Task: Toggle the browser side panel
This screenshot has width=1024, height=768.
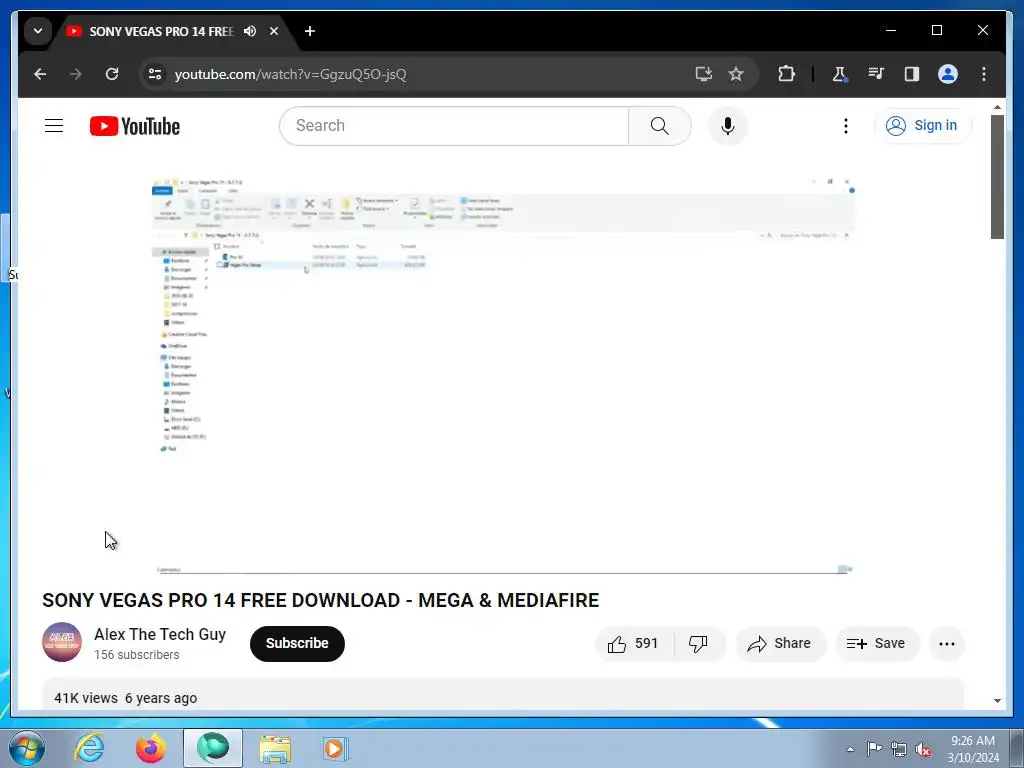Action: tap(912, 74)
